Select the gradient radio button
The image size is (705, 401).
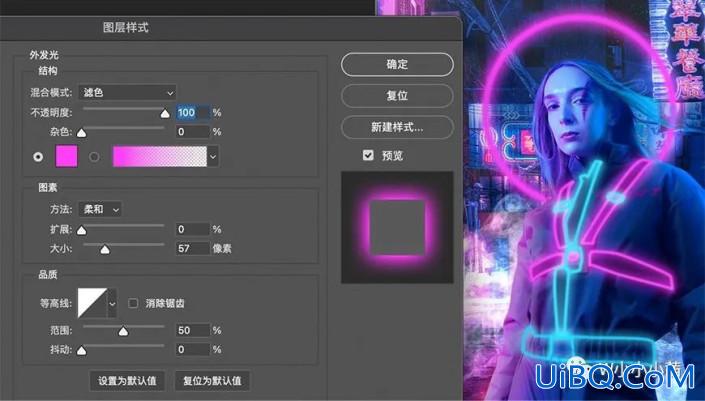[94, 157]
